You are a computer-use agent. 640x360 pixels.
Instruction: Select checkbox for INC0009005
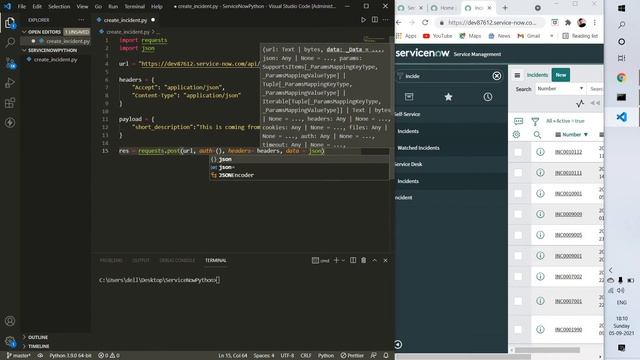coord(518,235)
